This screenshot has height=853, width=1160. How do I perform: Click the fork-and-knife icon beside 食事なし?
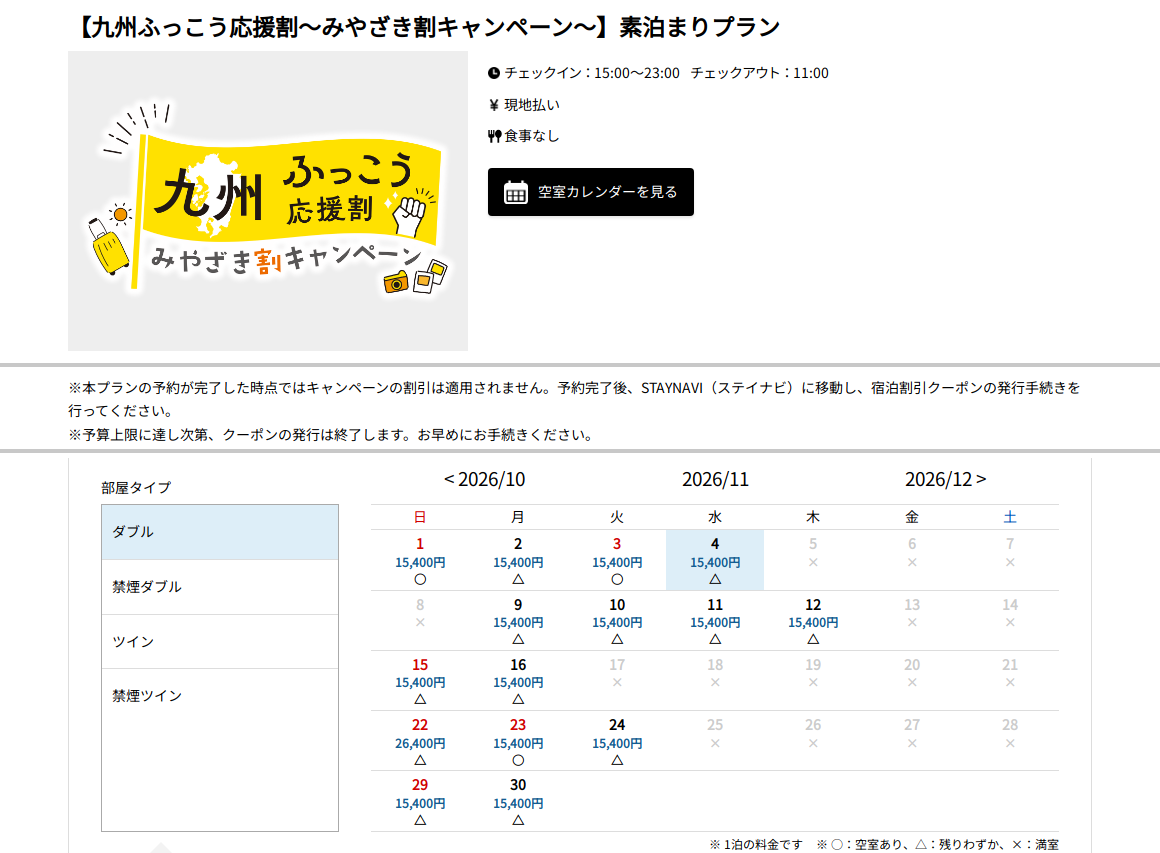494,136
